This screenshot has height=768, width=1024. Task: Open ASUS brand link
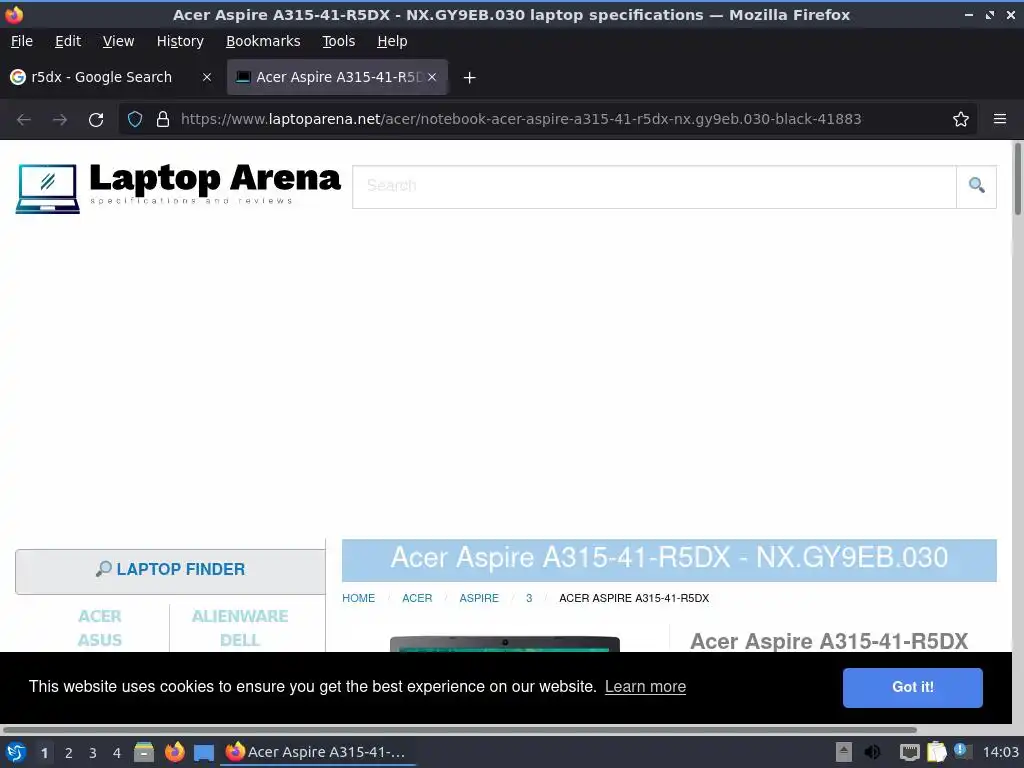coord(100,641)
